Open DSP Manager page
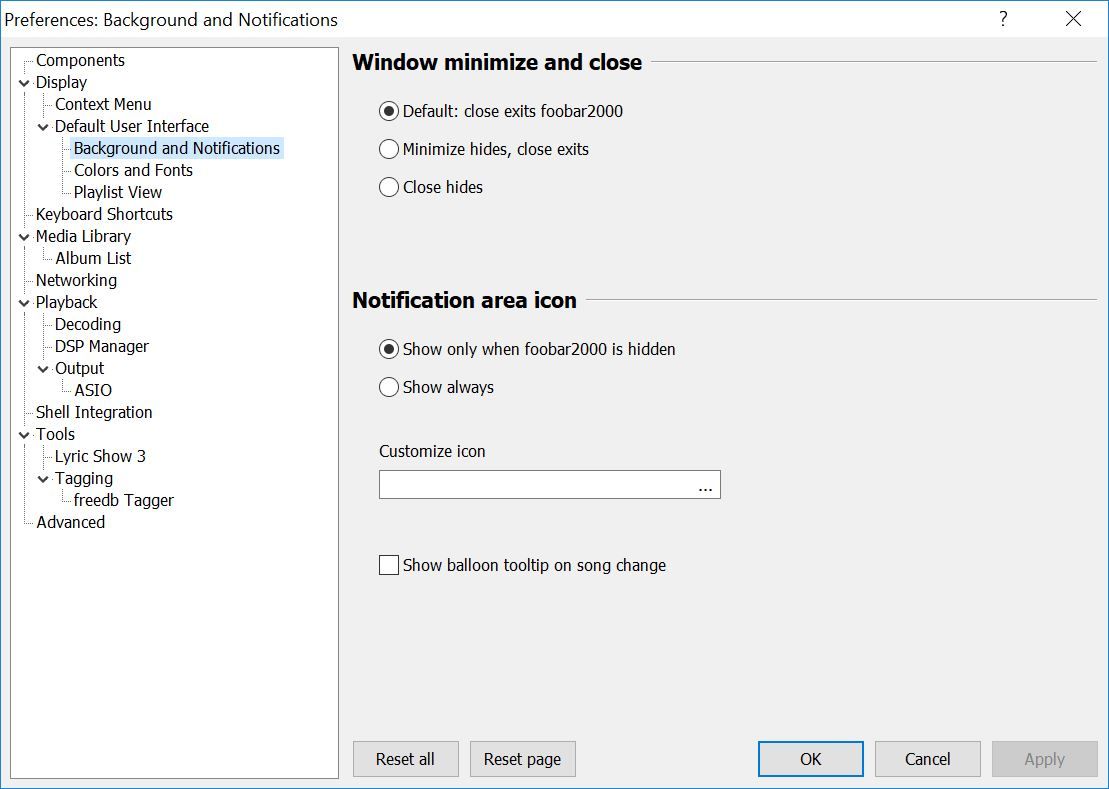This screenshot has width=1109, height=789. [x=102, y=346]
